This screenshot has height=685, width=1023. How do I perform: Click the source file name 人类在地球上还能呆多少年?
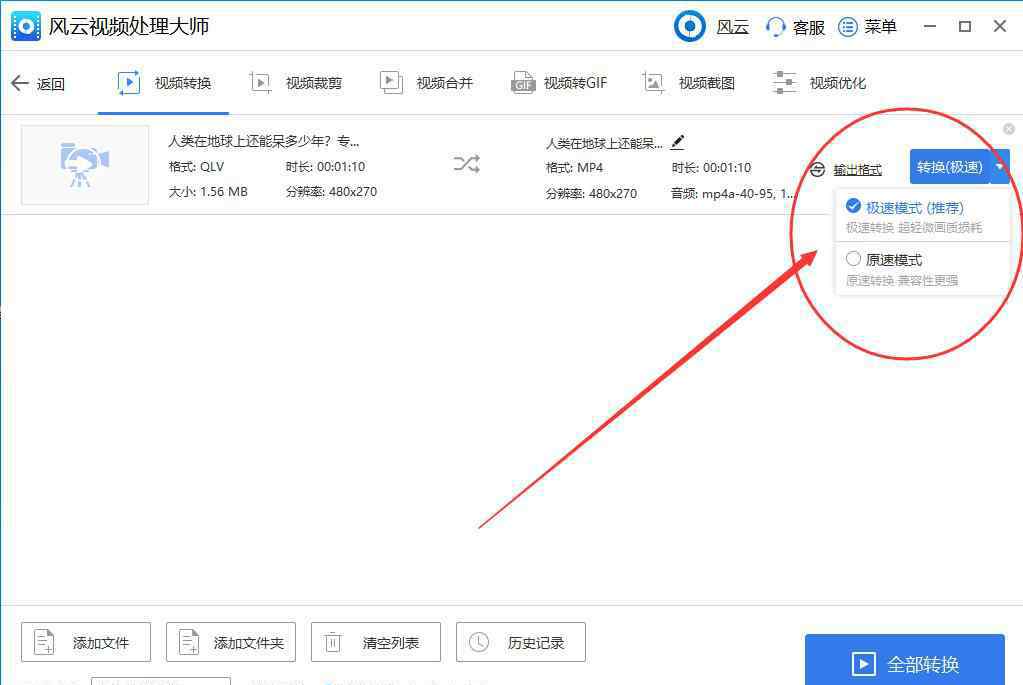[264, 141]
